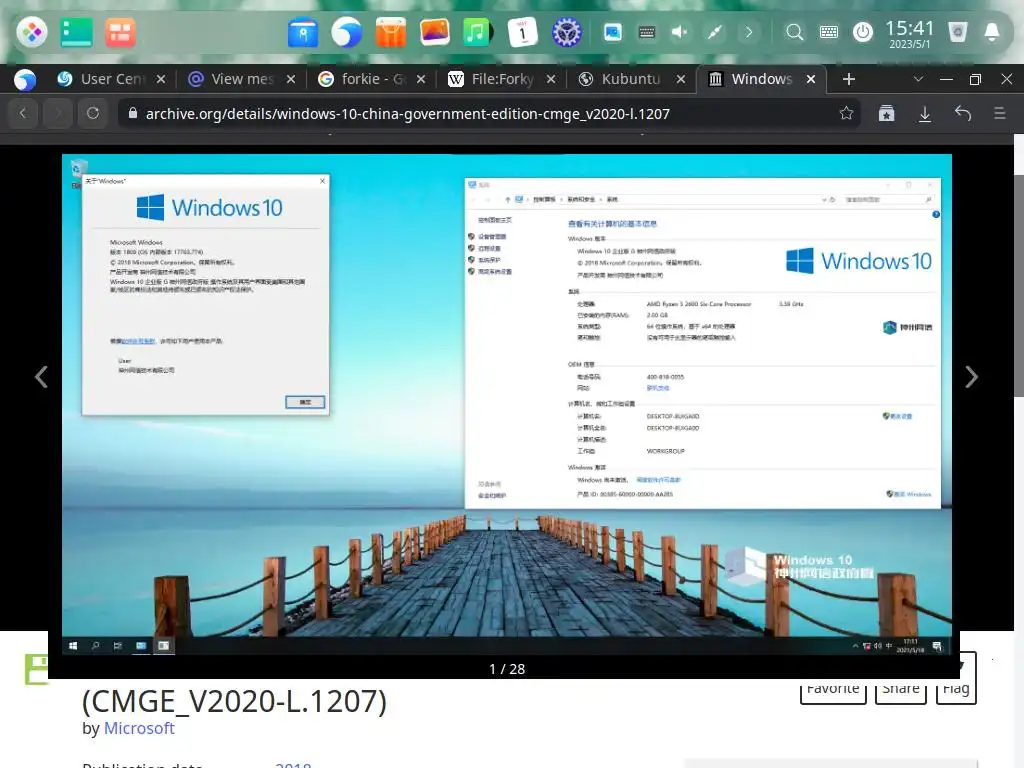Screen dimensions: 1024x768
Task: Switch to the View message tab
Action: (x=242, y=79)
